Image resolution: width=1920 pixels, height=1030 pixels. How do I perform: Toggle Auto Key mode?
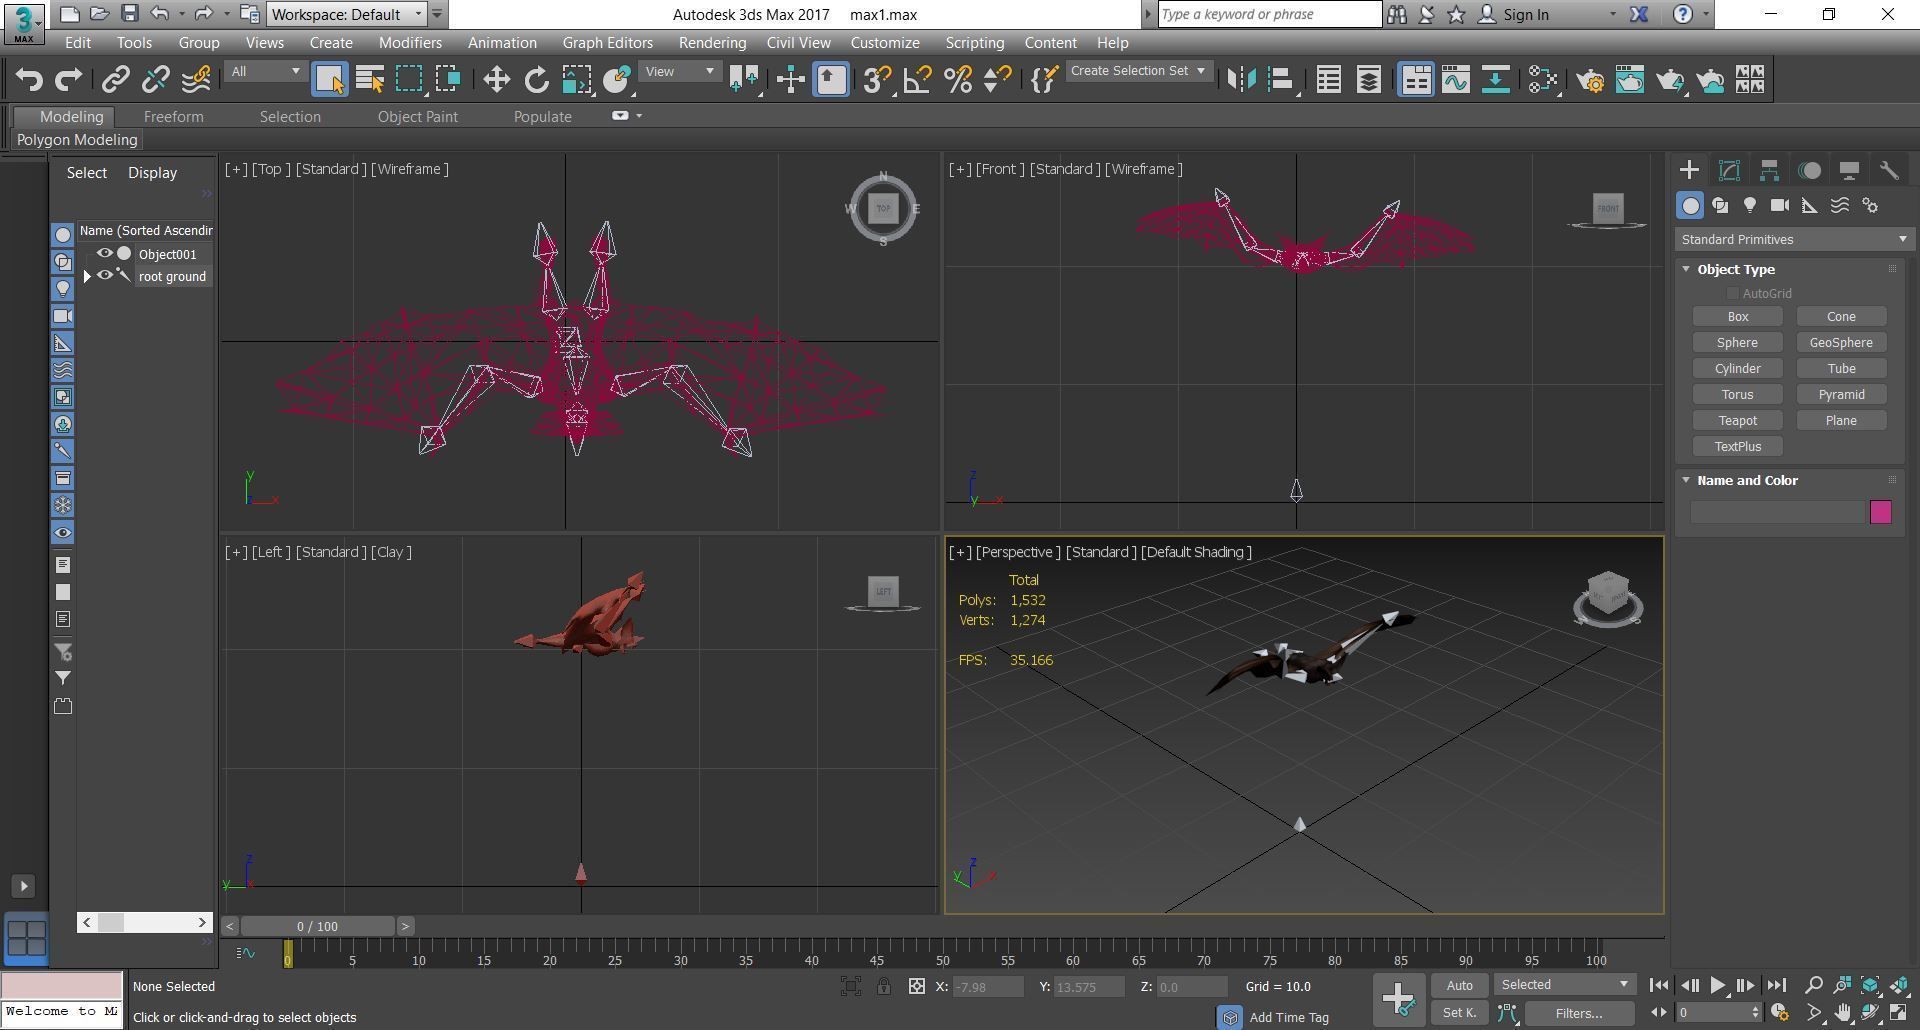pyautogui.click(x=1459, y=986)
